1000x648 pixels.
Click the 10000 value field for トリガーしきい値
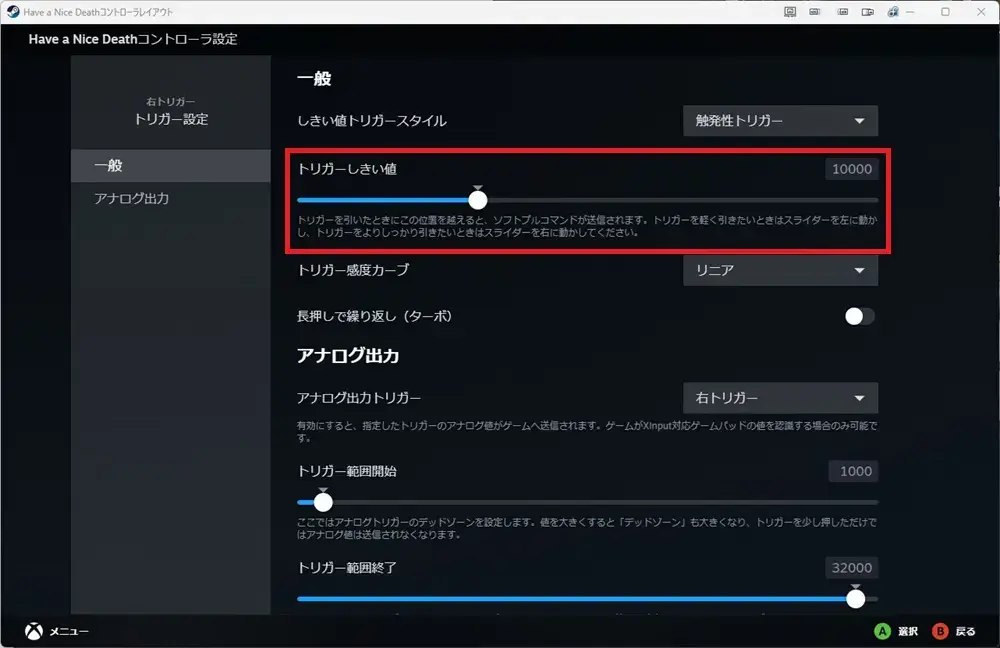tap(851, 169)
